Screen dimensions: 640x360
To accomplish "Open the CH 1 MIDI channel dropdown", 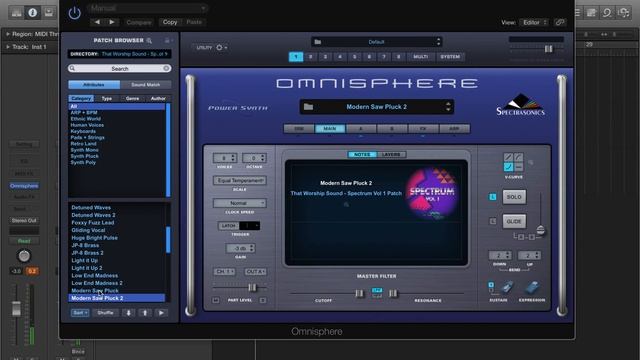I will [x=224, y=271].
